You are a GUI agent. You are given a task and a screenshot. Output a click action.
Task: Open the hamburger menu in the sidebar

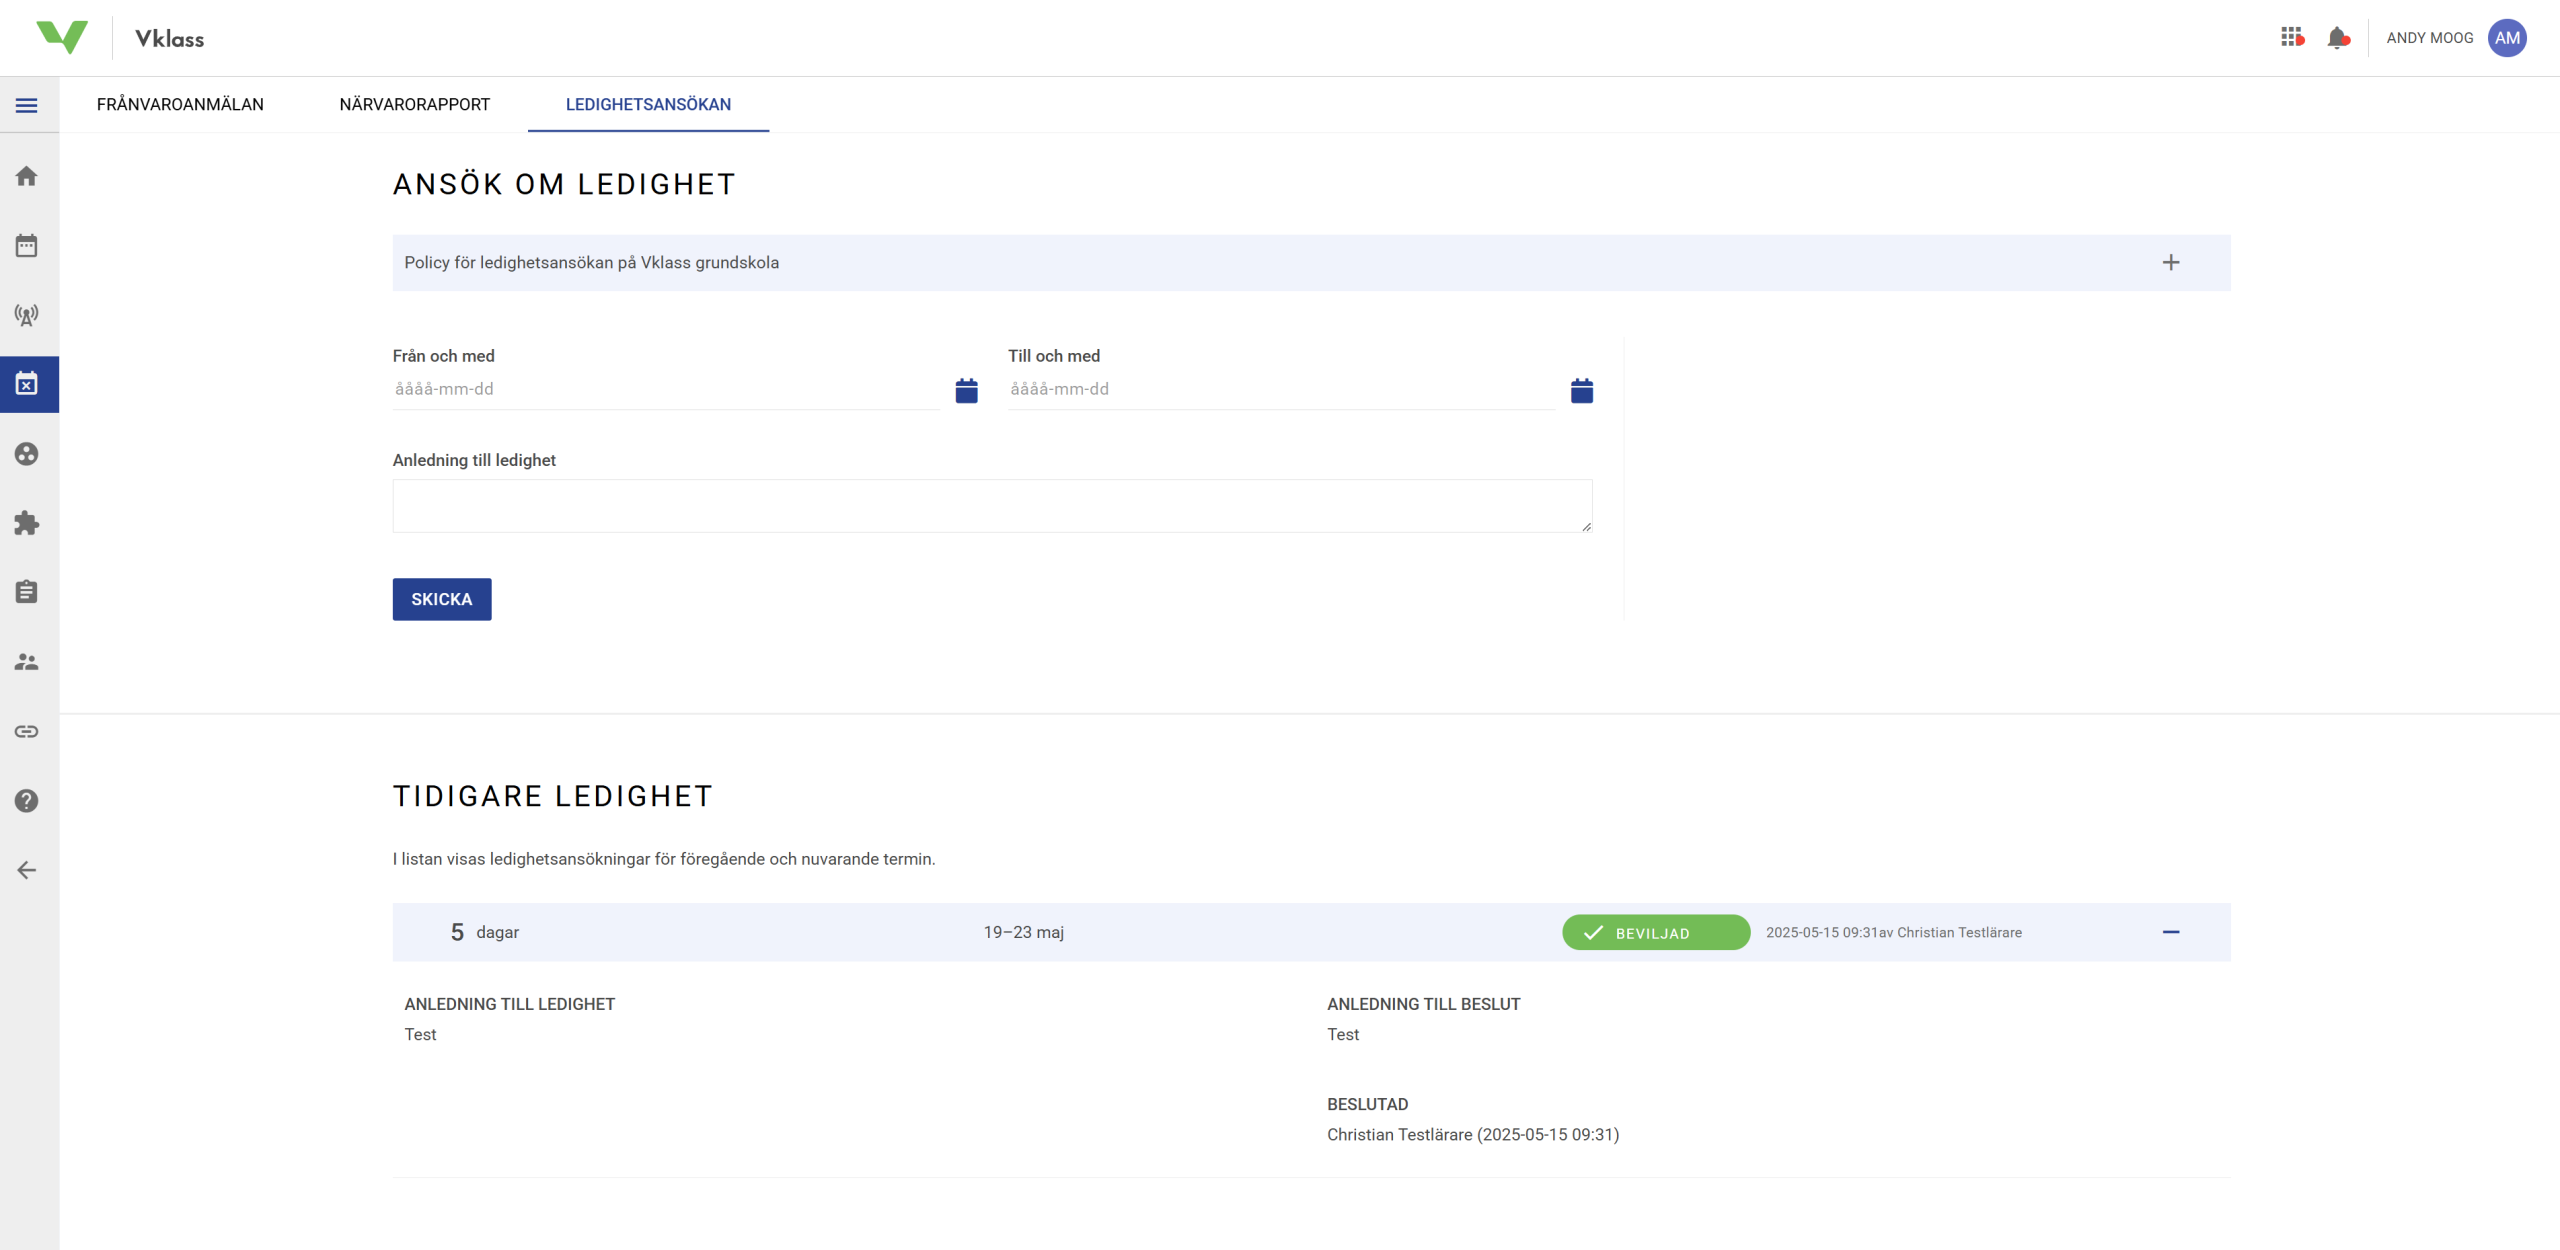coord(27,105)
